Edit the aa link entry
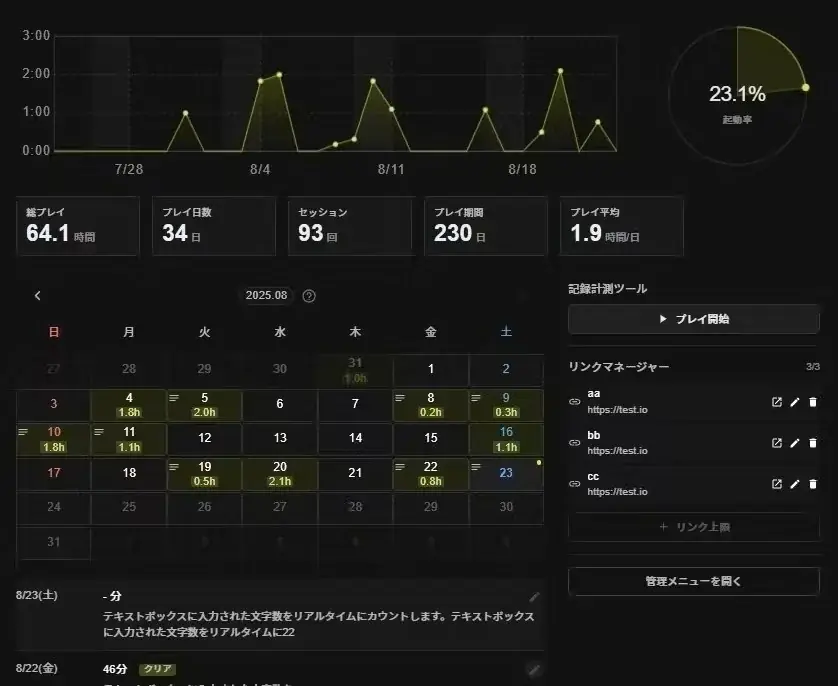Viewport: 838px width, 686px height. pos(795,402)
